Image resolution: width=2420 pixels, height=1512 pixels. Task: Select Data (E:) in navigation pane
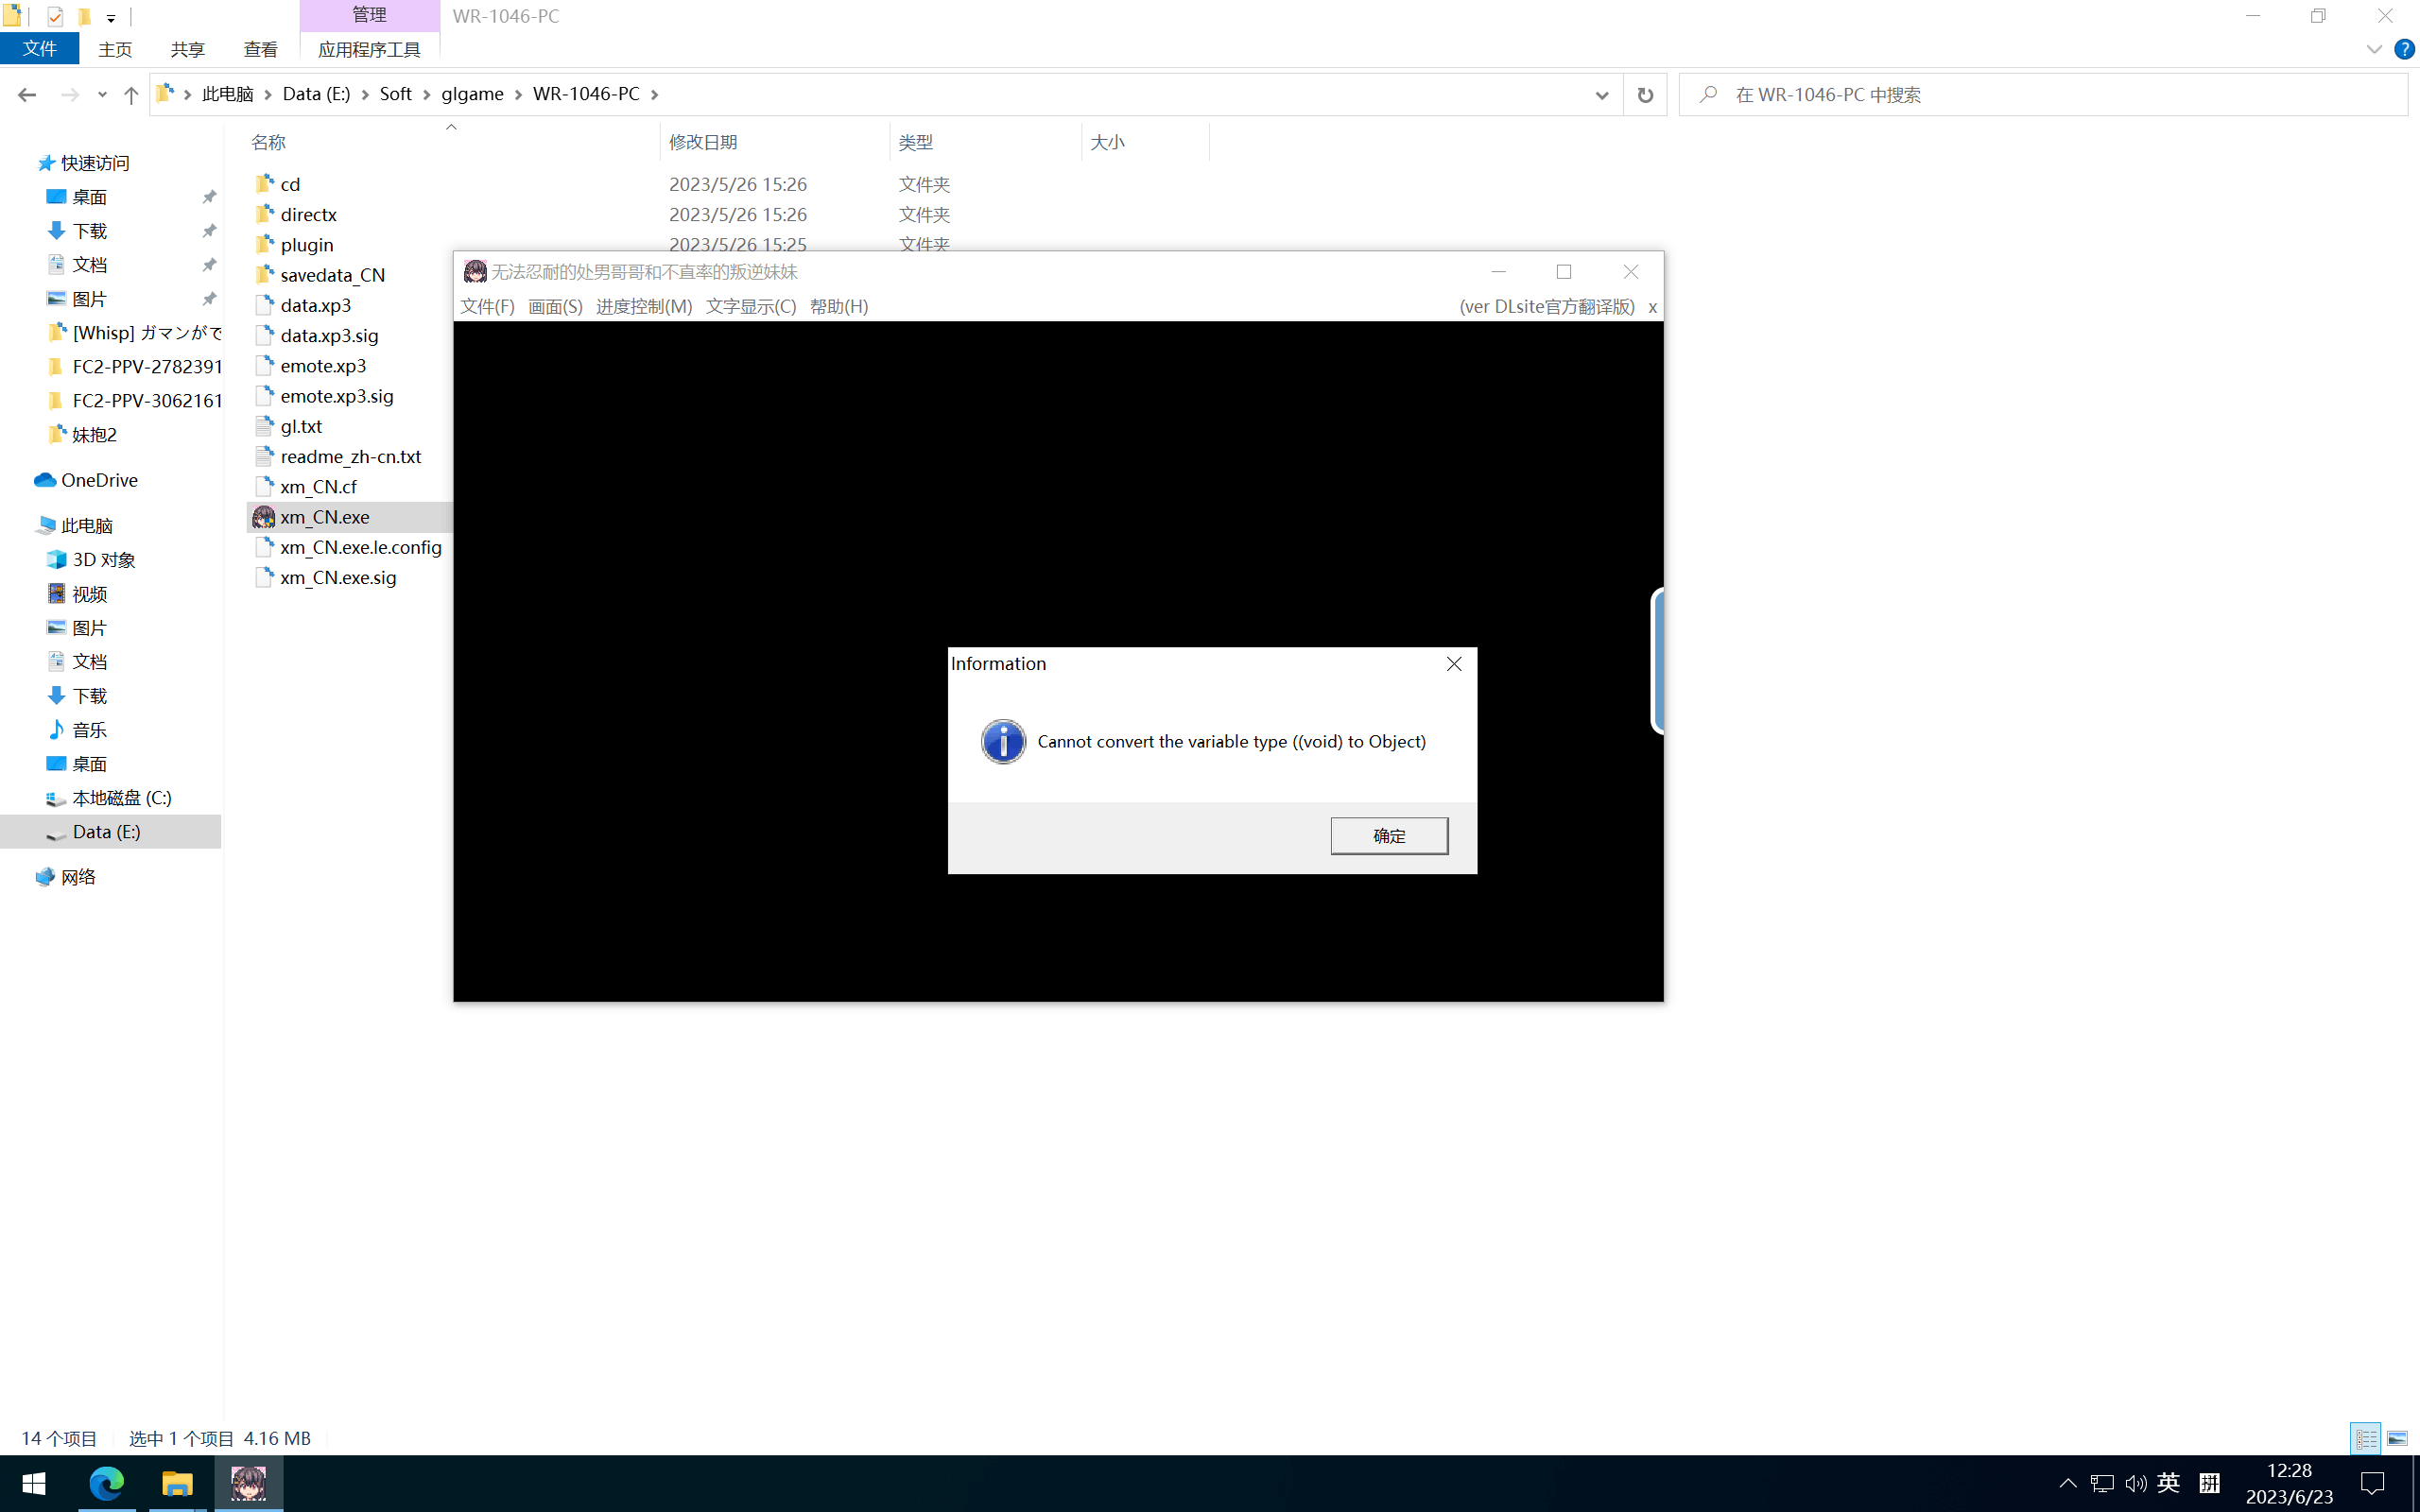106,832
